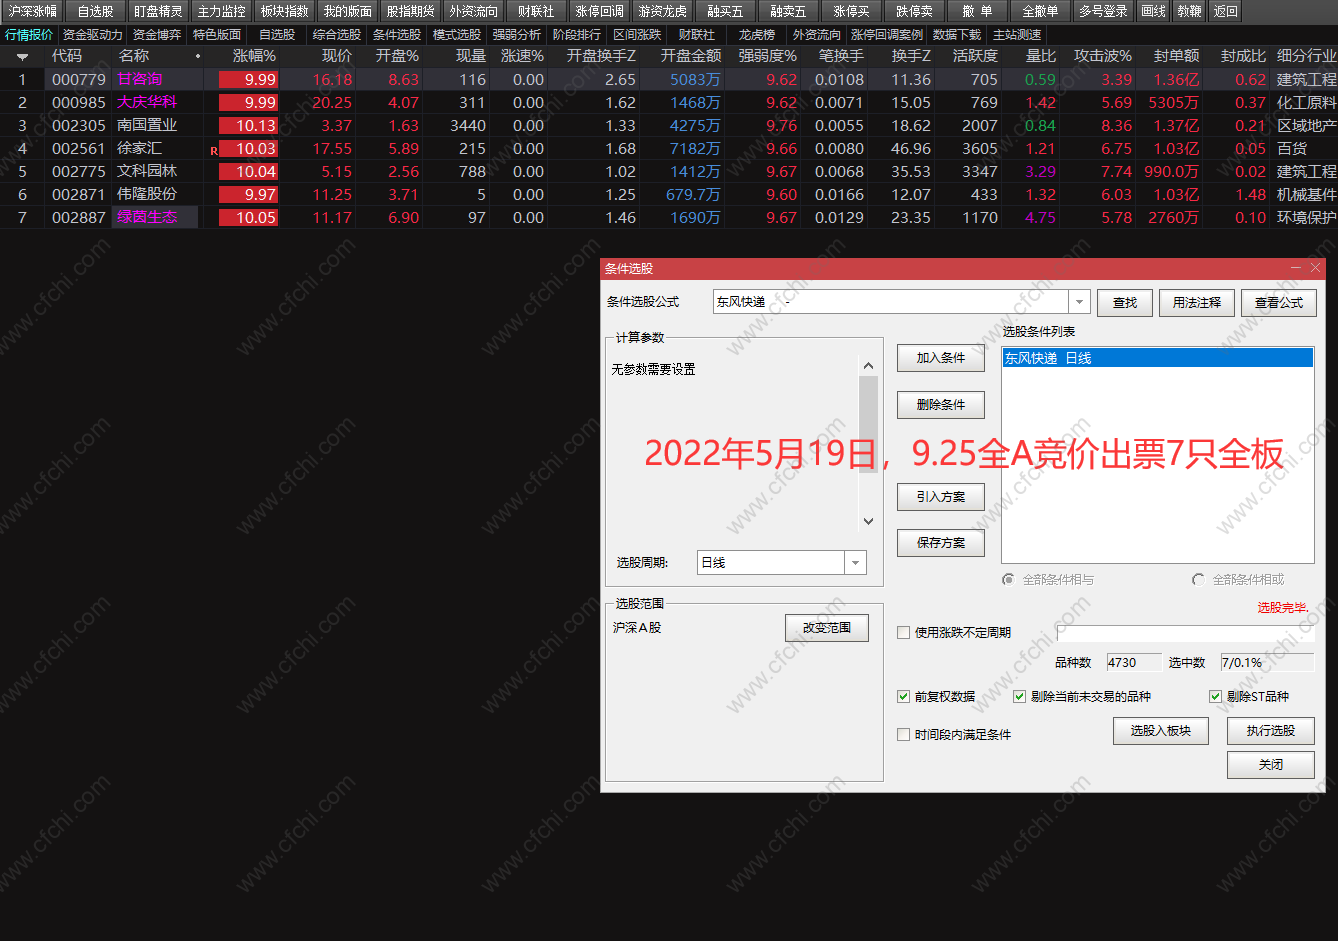Screen dimensions: 1338x941
Task: Open 沪深涨幅 toolbar button
Action: coord(33,11)
